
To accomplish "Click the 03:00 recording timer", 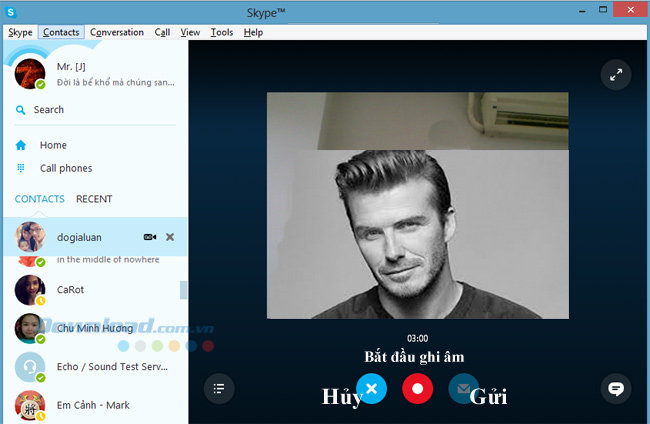I will pos(417,338).
